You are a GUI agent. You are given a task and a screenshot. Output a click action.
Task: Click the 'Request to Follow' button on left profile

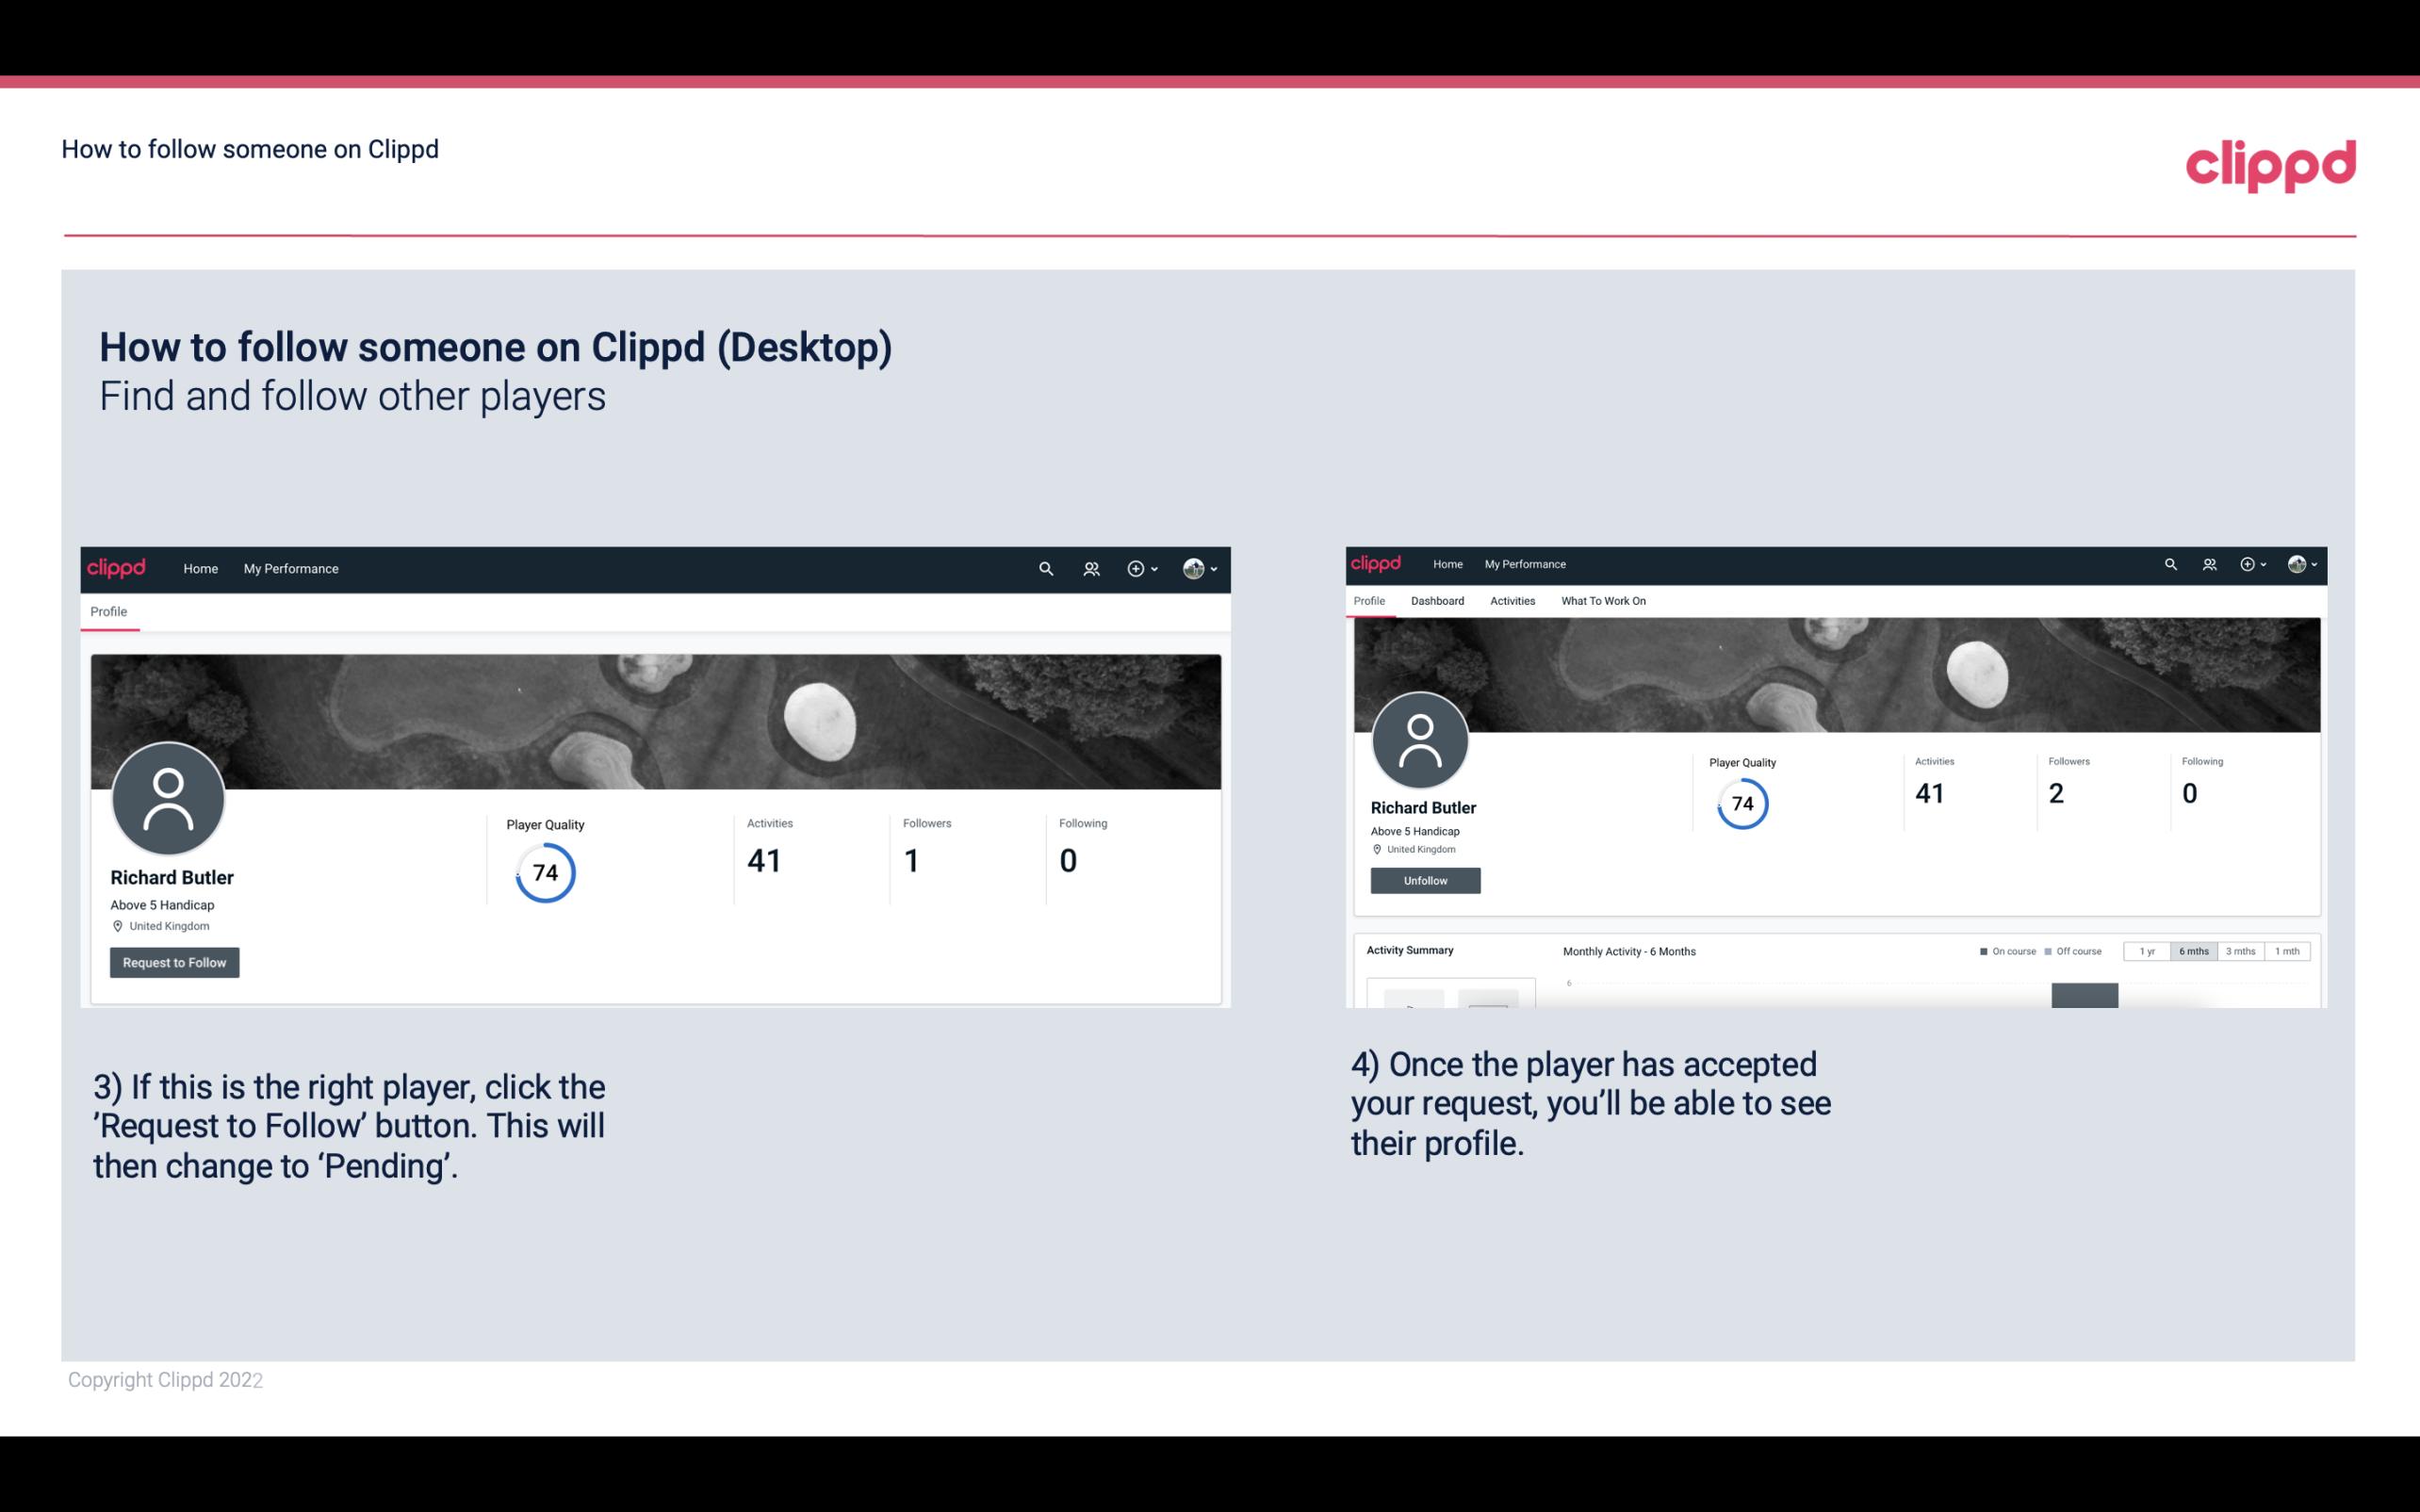click(x=174, y=962)
